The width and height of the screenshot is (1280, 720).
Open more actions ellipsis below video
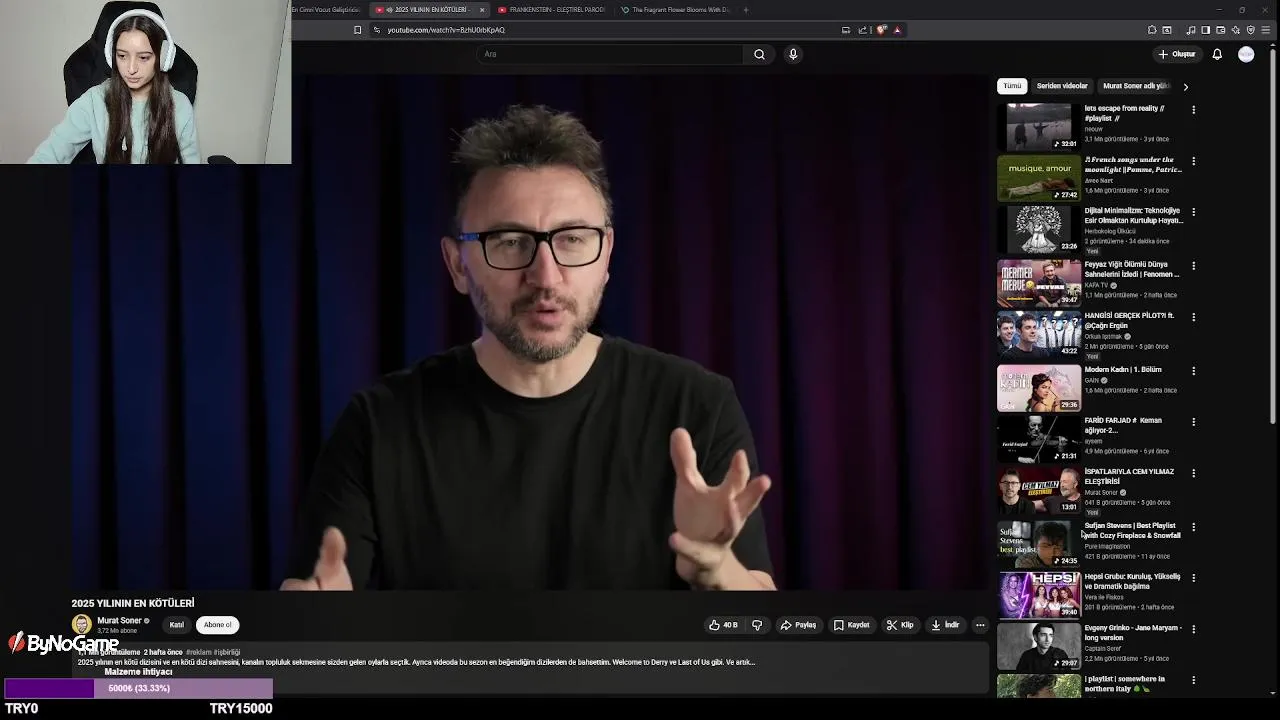pos(980,625)
